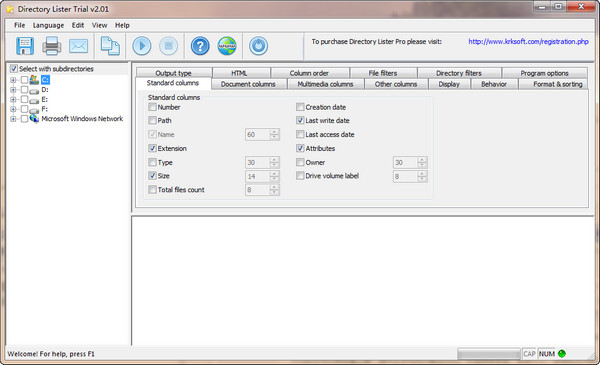Image resolution: width=600 pixels, height=365 pixels.
Task: Switch to the File filters tab
Action: [383, 73]
